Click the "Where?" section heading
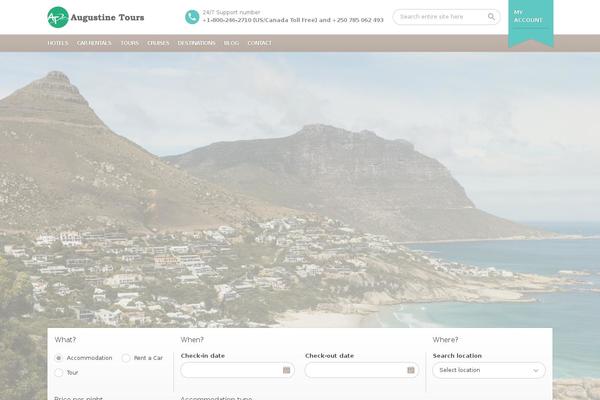The width and height of the screenshot is (600, 400). (445, 340)
